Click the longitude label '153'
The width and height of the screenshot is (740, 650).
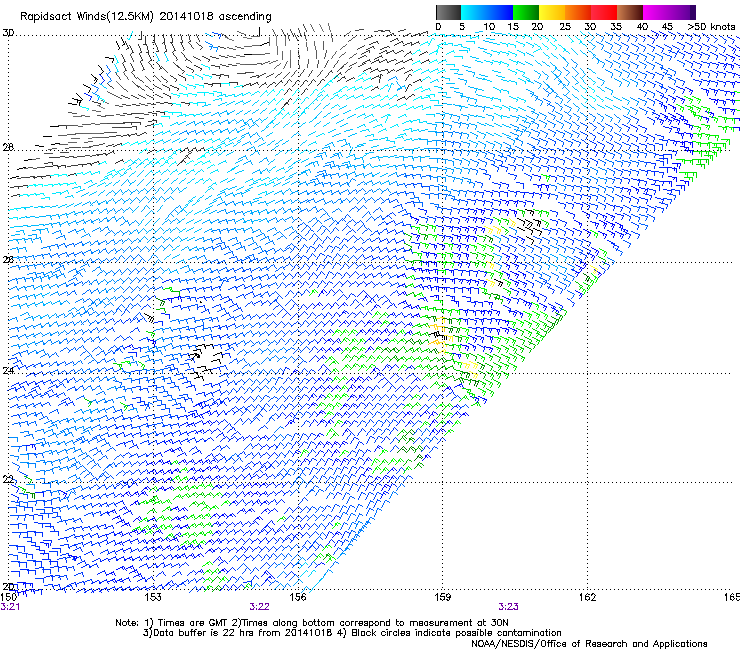[153, 597]
